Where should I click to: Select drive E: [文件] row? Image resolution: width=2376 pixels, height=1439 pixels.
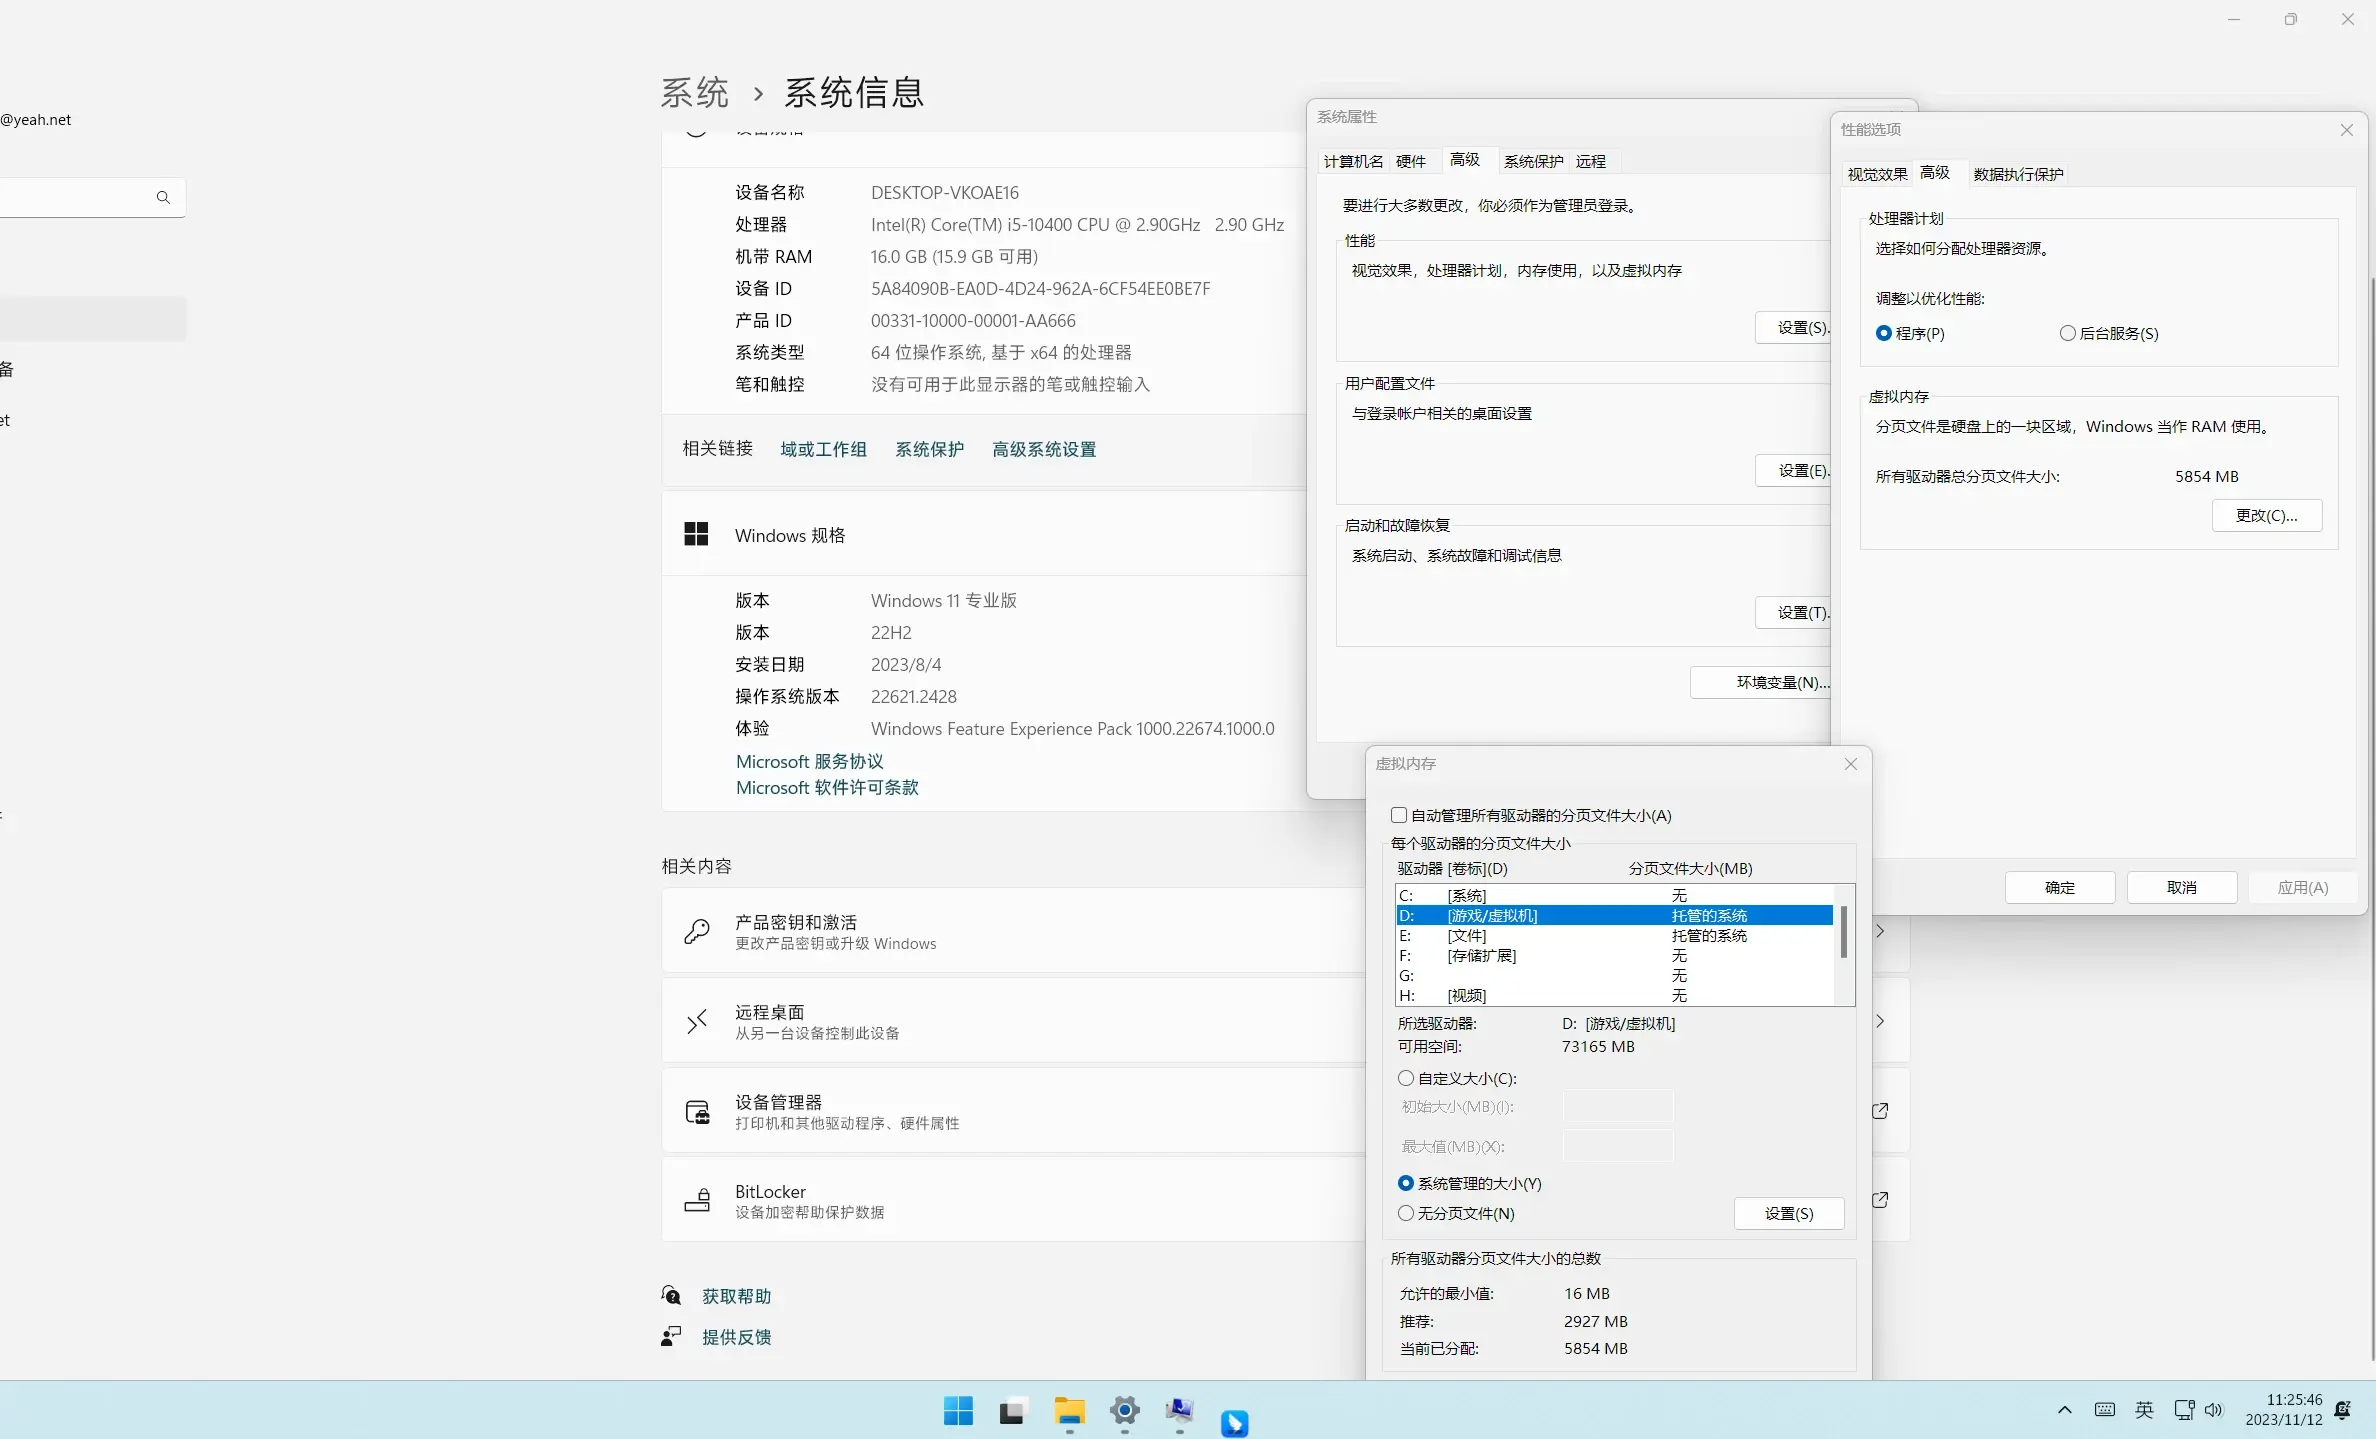(x=1614, y=935)
